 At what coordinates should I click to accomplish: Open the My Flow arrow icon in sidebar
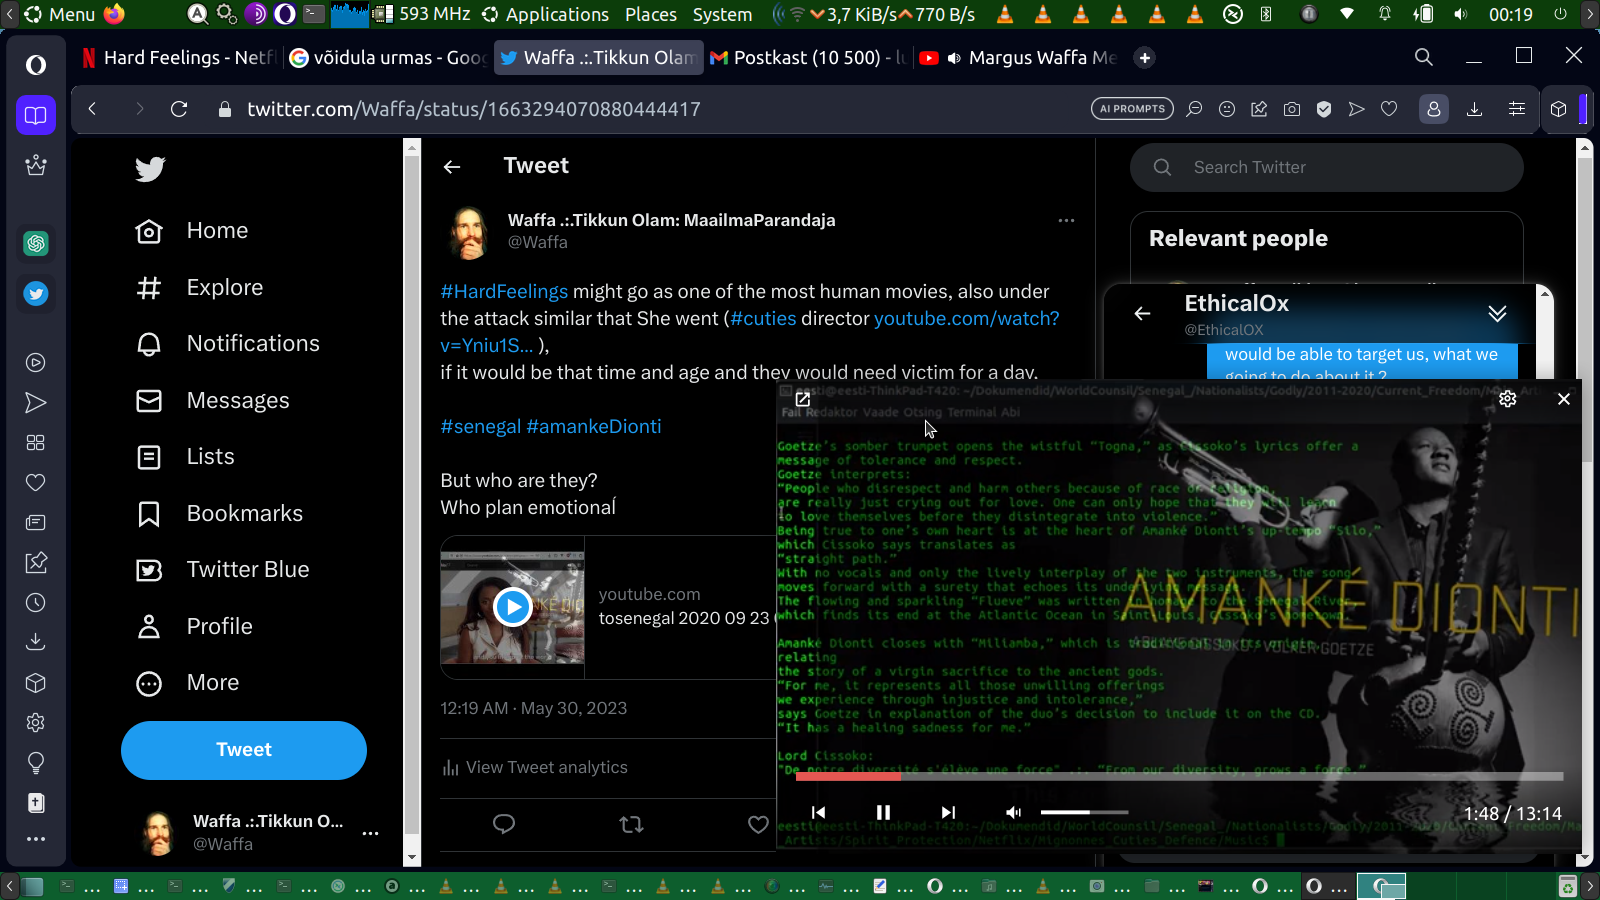coord(36,403)
